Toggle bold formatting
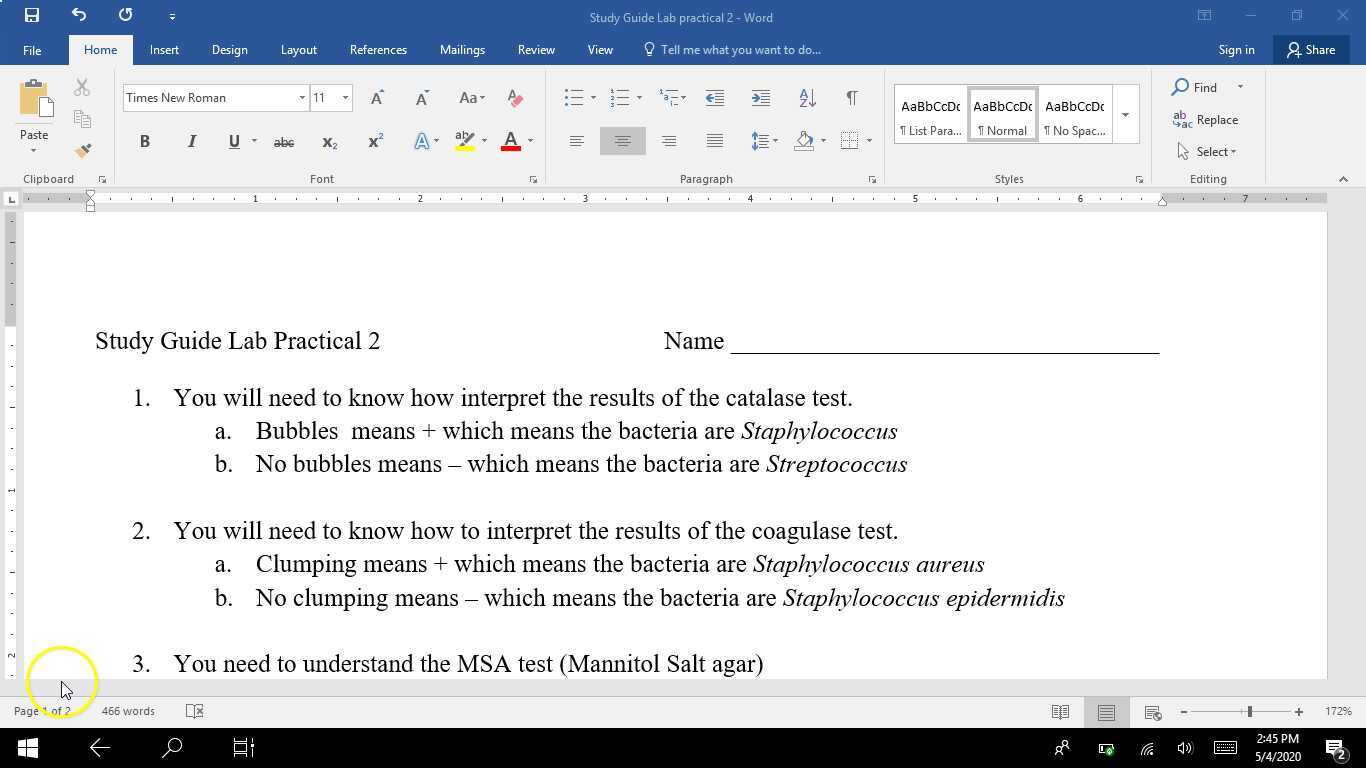The height and width of the screenshot is (768, 1366). [x=144, y=141]
